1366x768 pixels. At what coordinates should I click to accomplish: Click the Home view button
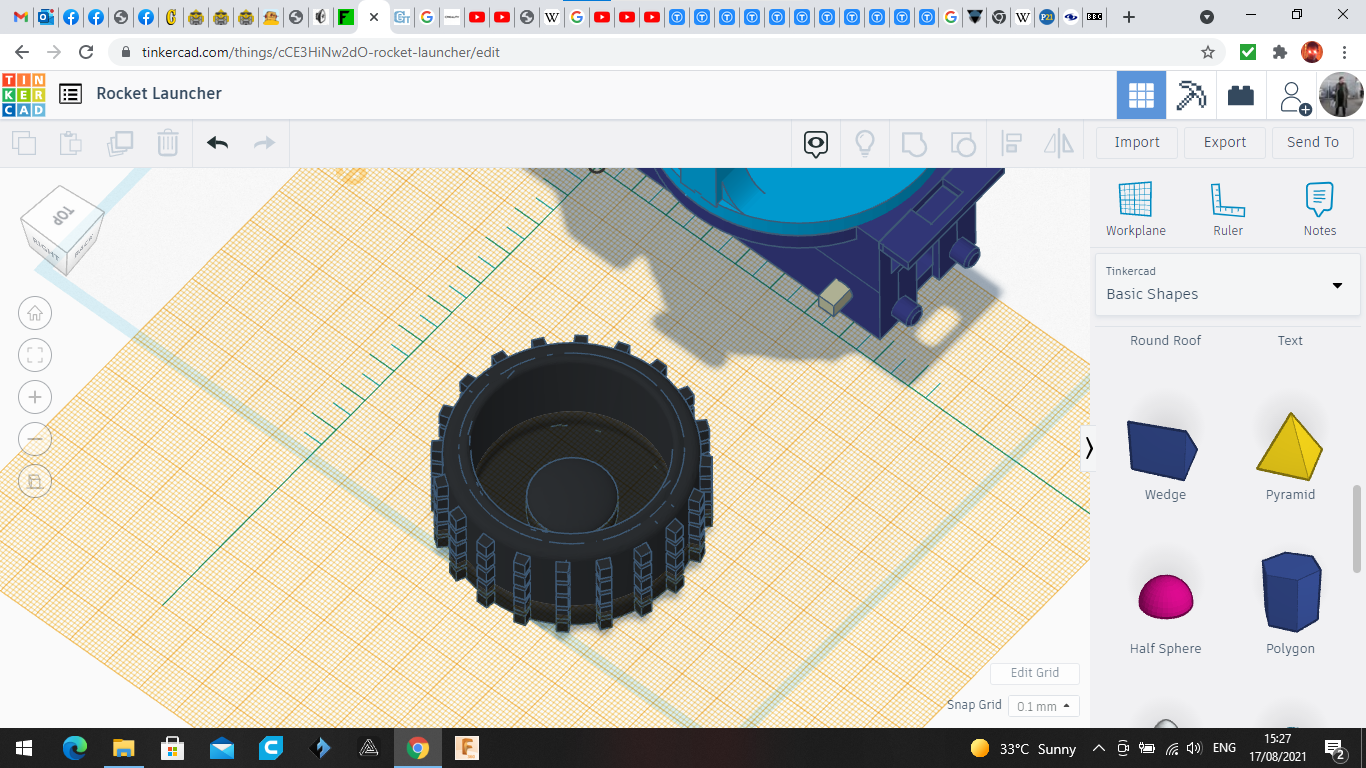click(x=35, y=313)
